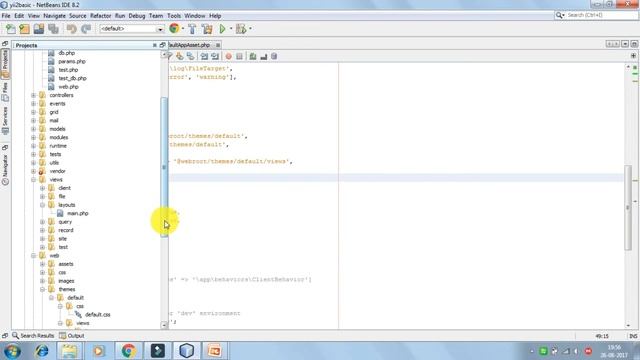Screen dimensions: 640x360
Task: Click the Save All toolbar icon
Action: (53, 29)
